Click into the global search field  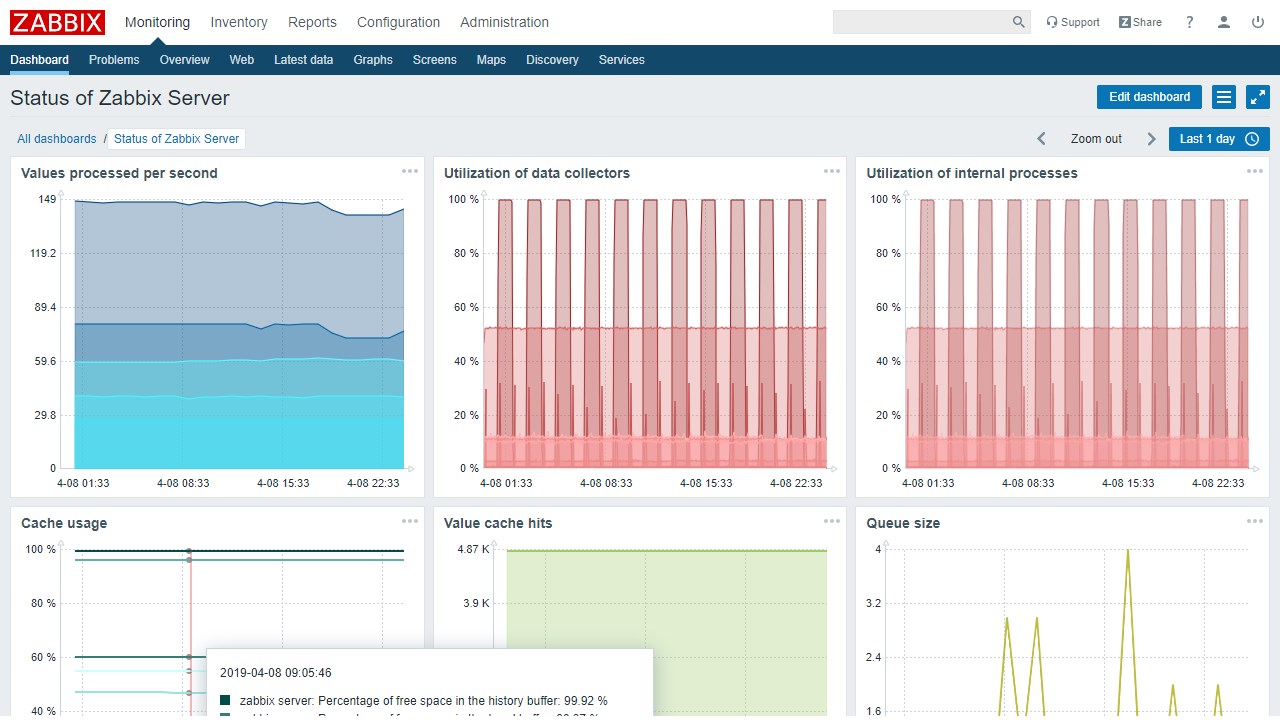920,22
